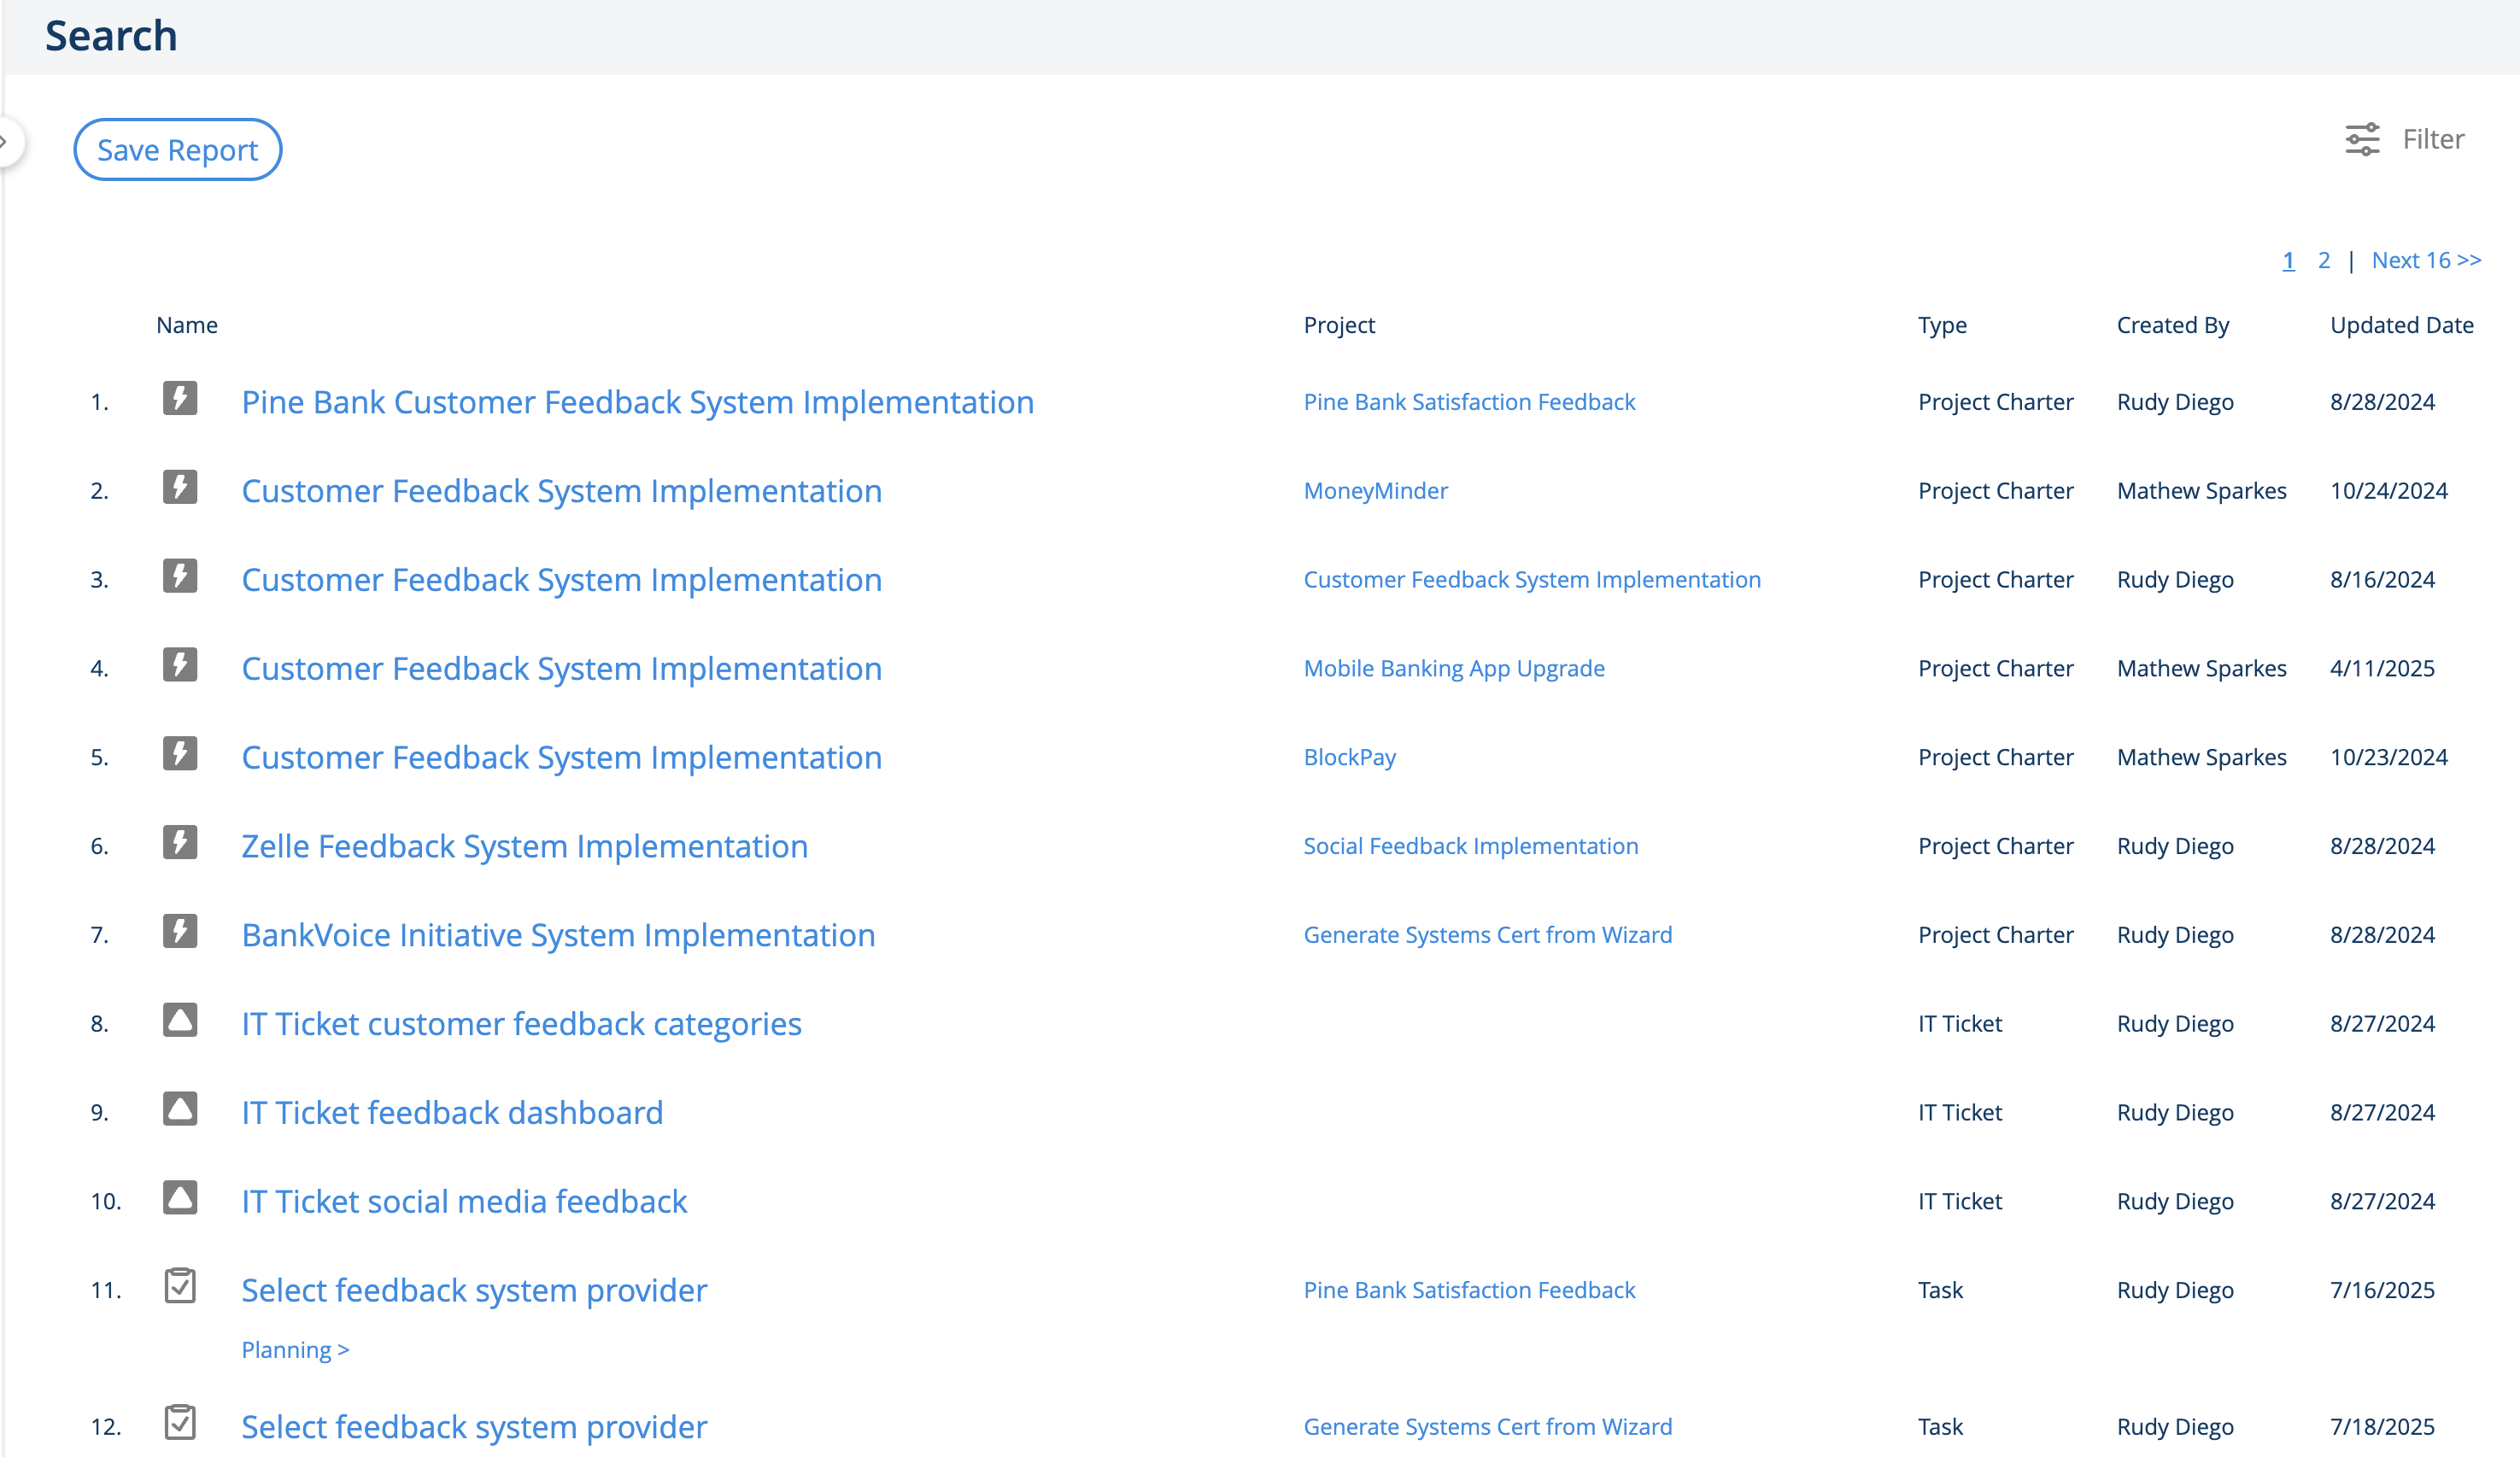Click IT Ticket type in row 8
The height and width of the screenshot is (1457, 2520).
coord(1960,1024)
